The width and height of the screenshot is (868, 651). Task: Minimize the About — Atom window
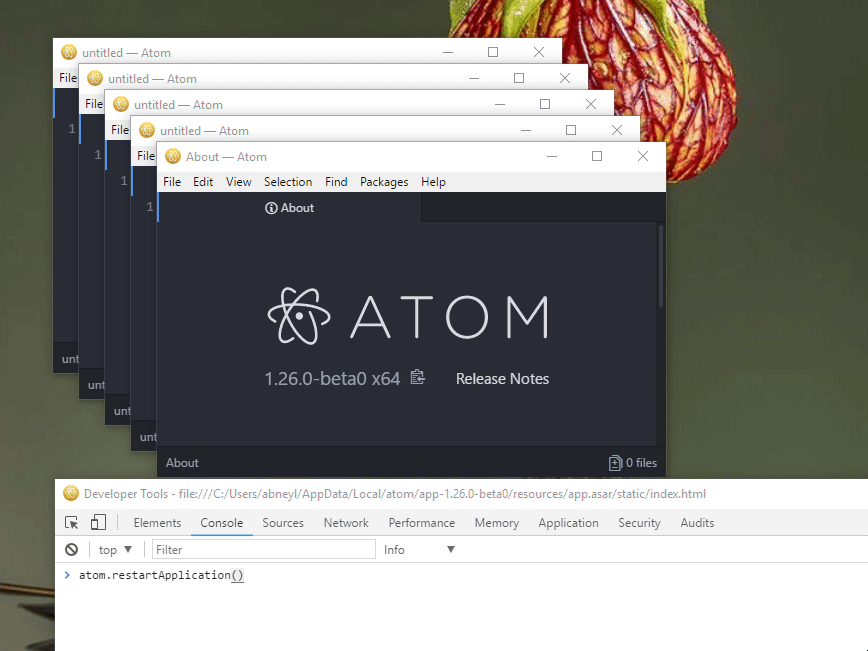pyautogui.click(x=551, y=156)
